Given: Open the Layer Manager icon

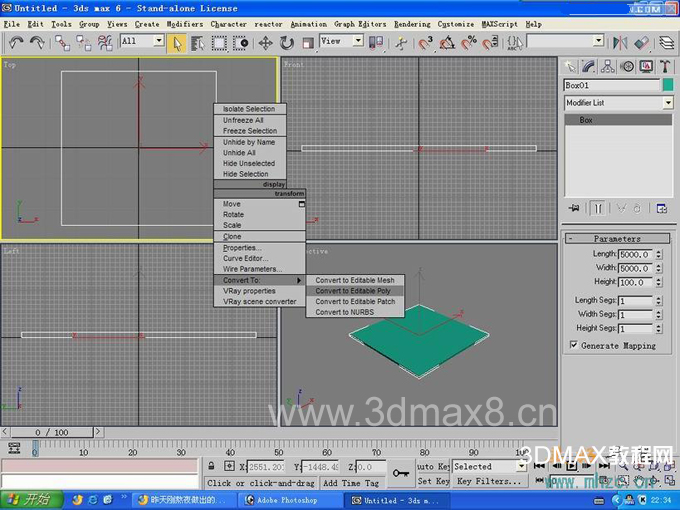Looking at the screenshot, I should click(667, 43).
